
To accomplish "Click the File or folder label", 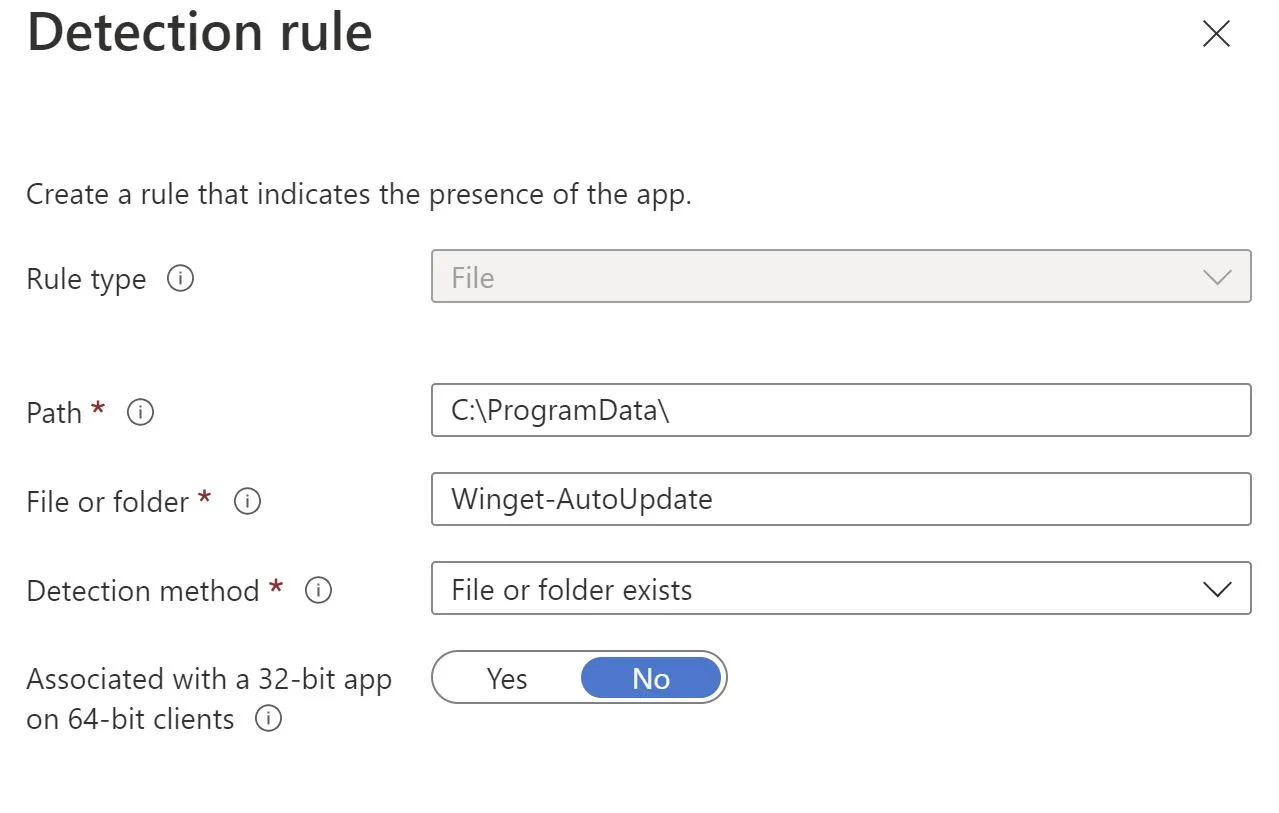I will (x=108, y=501).
